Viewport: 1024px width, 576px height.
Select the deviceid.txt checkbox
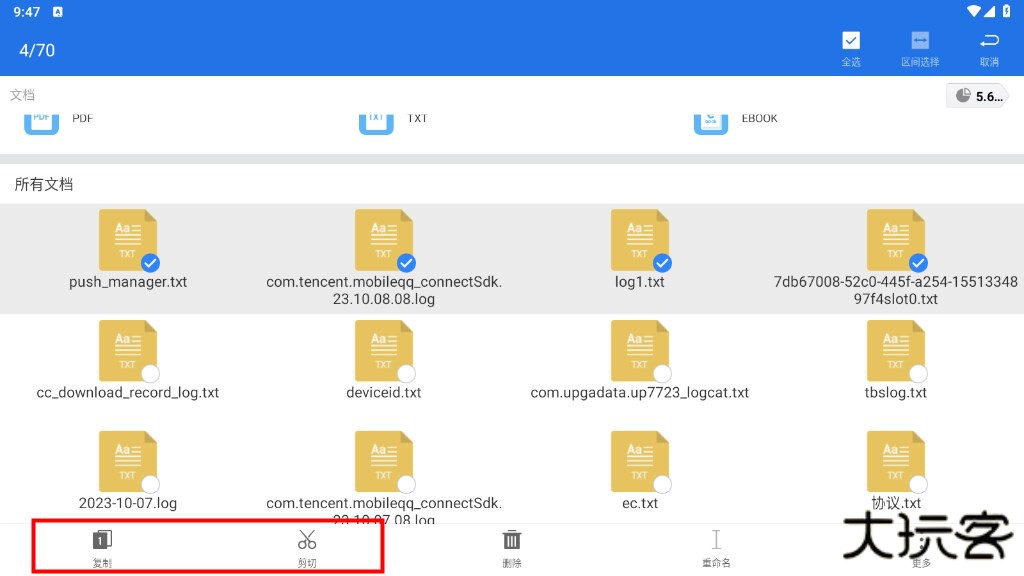coord(406,374)
